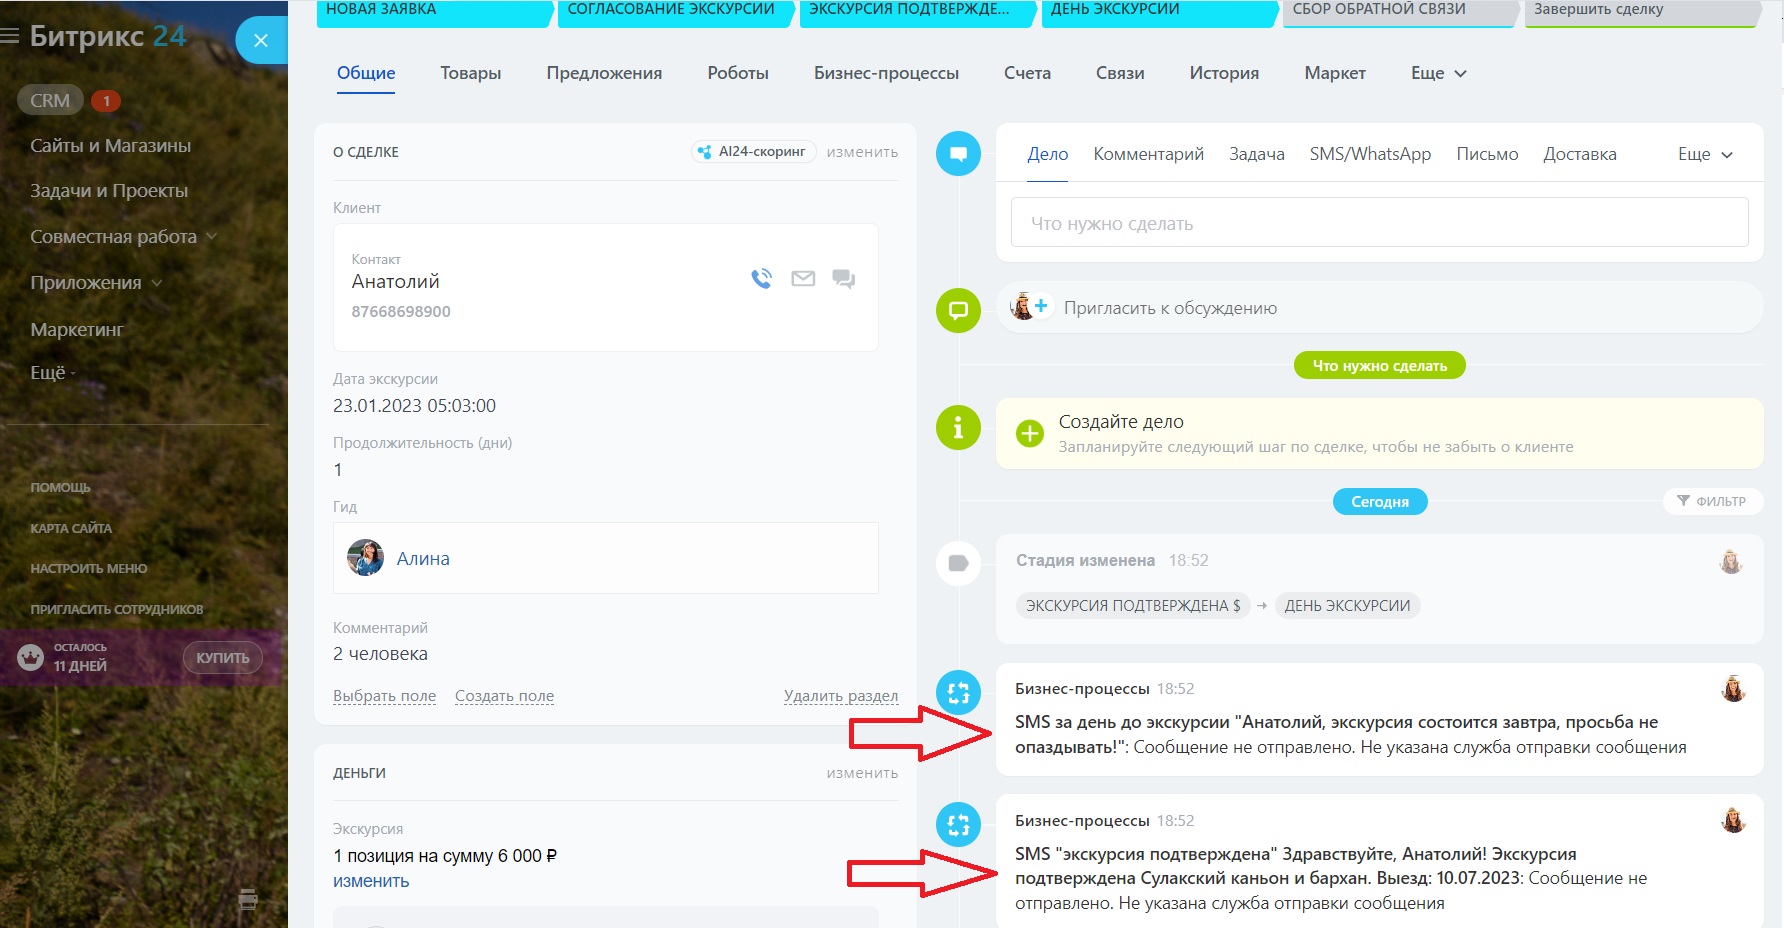Close the deal panel with the X button
1784x928 pixels.
(x=261, y=41)
